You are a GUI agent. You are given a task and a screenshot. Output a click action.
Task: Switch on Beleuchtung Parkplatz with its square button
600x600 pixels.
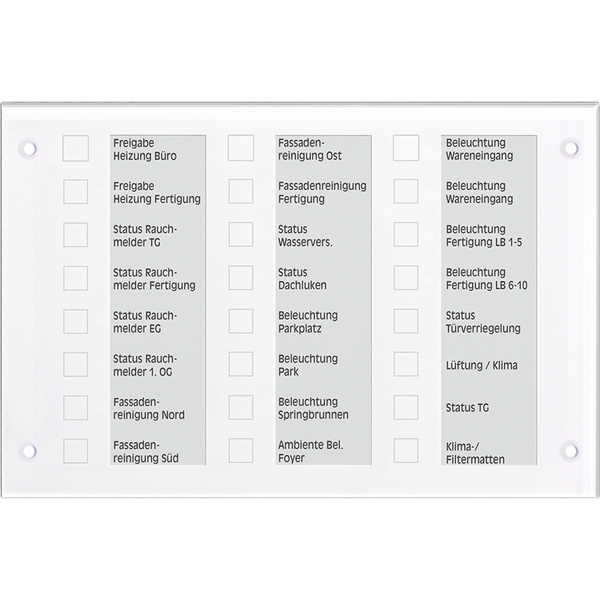(241, 321)
